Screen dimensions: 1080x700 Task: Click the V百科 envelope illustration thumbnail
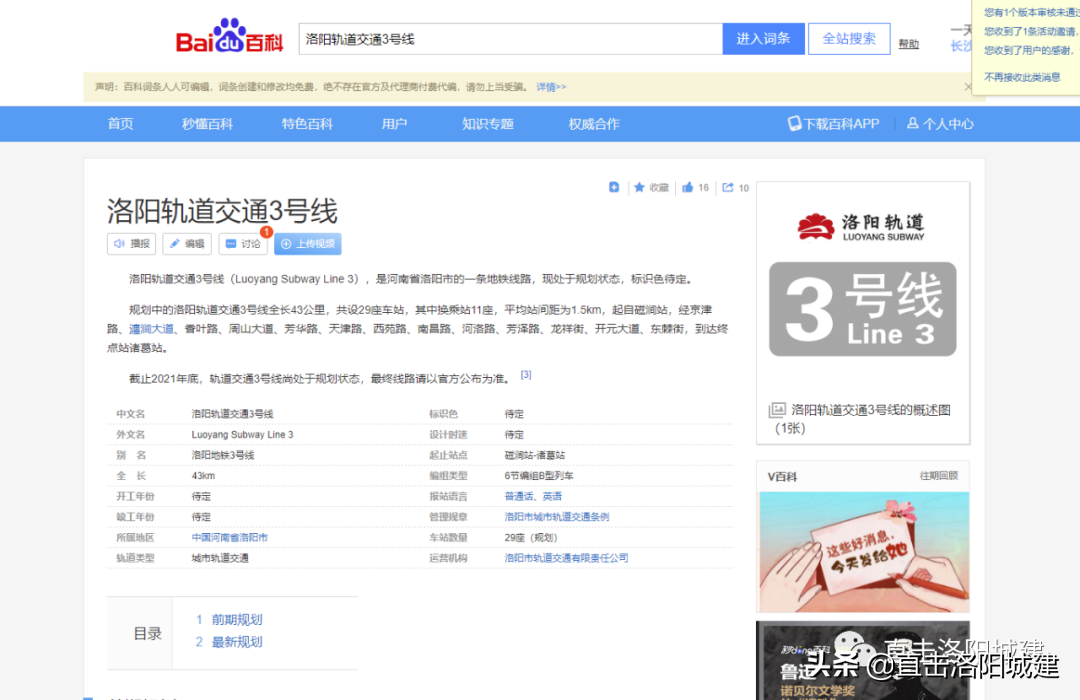click(x=864, y=551)
